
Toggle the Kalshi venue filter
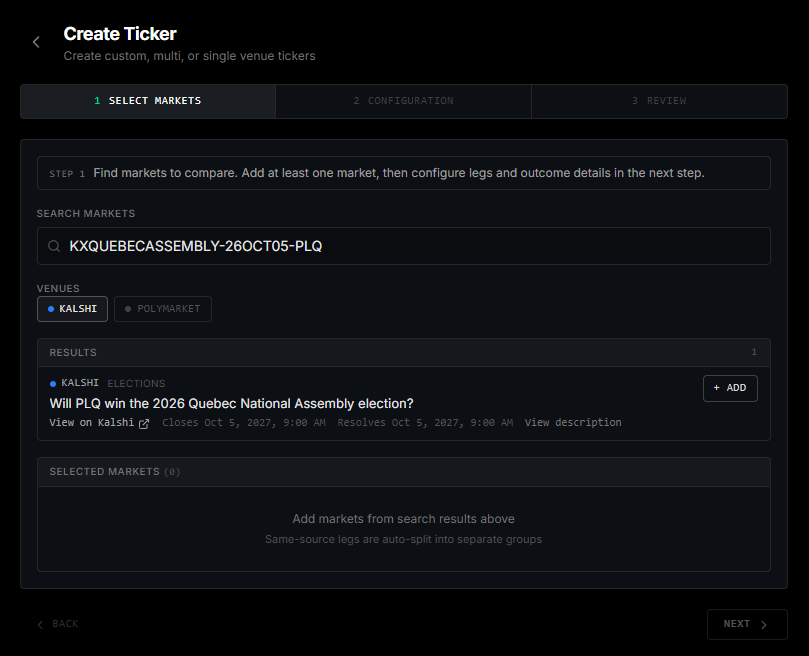coord(72,309)
